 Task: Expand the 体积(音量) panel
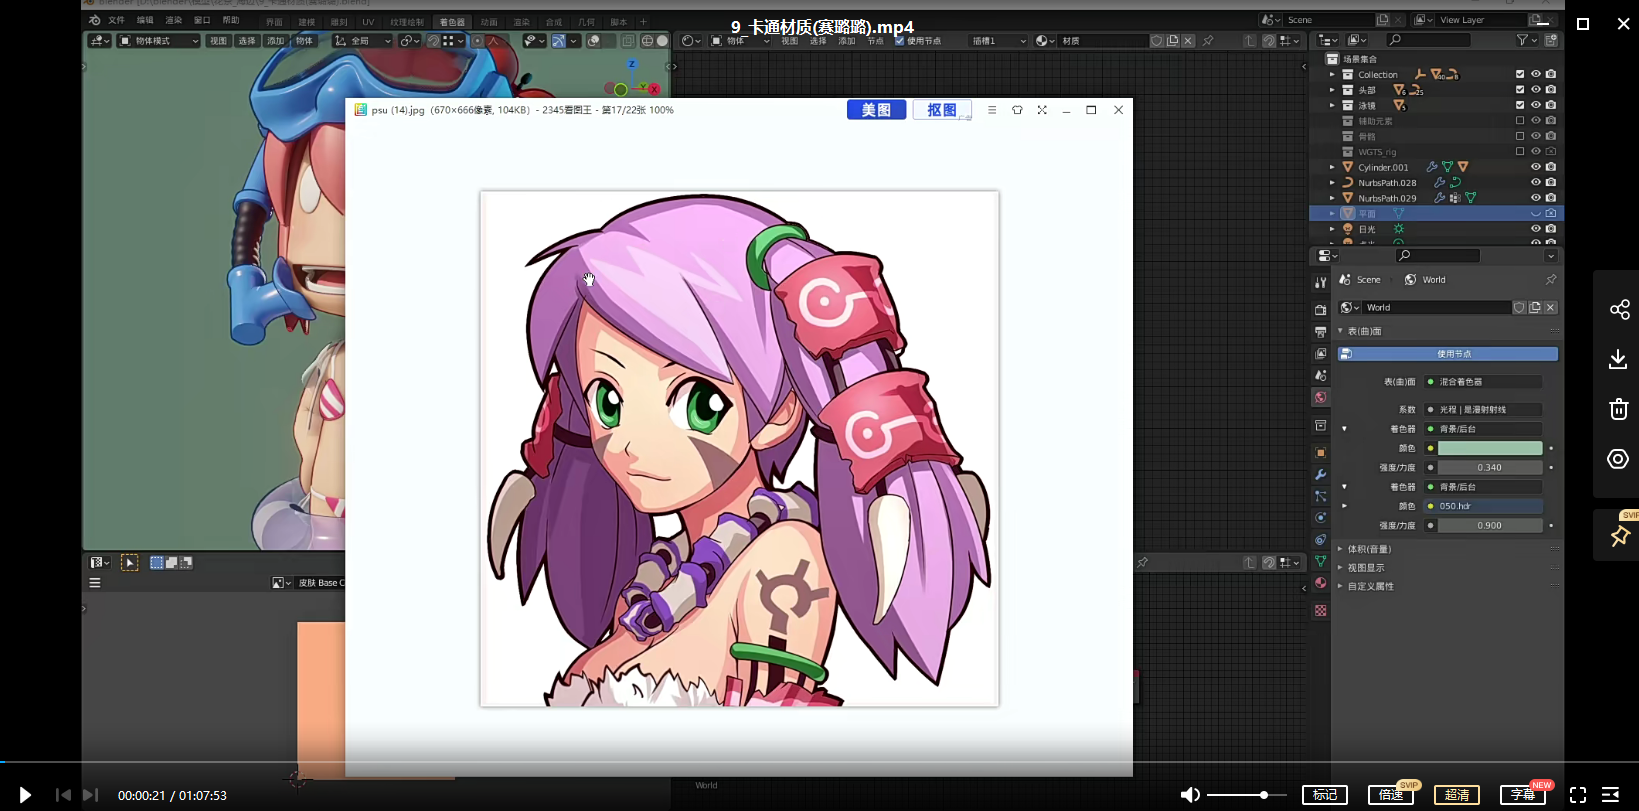[1341, 549]
